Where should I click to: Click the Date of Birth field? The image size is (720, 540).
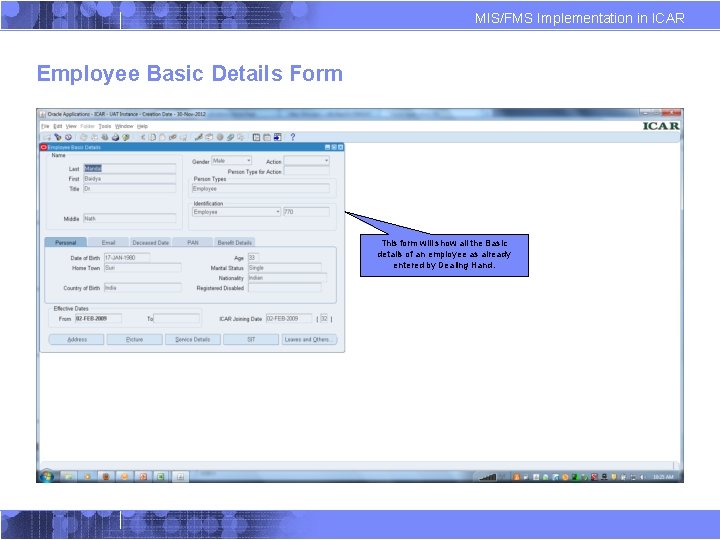point(127,258)
